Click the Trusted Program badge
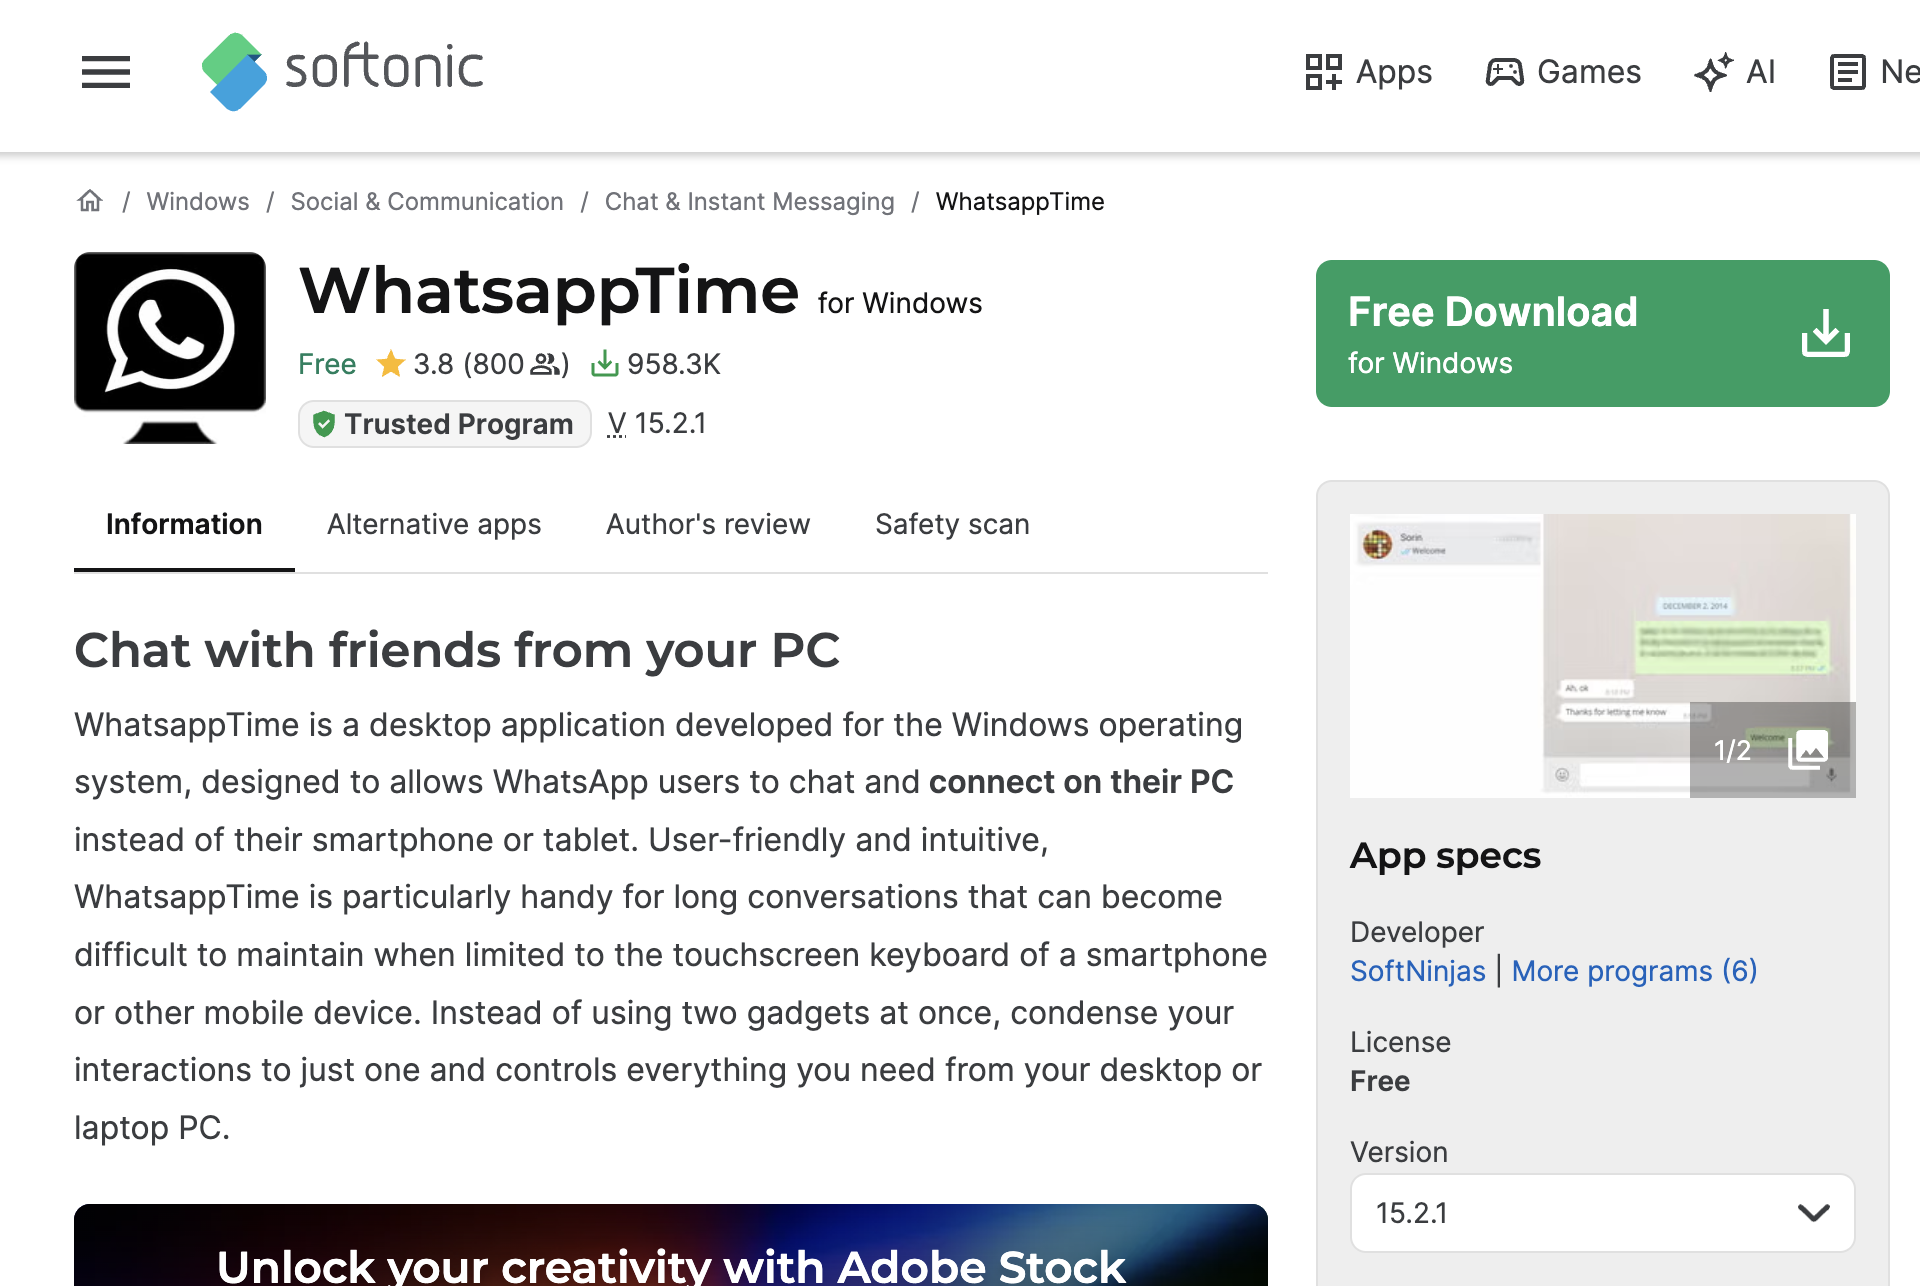Screen dimensions: 1920x1286 (x=445, y=424)
